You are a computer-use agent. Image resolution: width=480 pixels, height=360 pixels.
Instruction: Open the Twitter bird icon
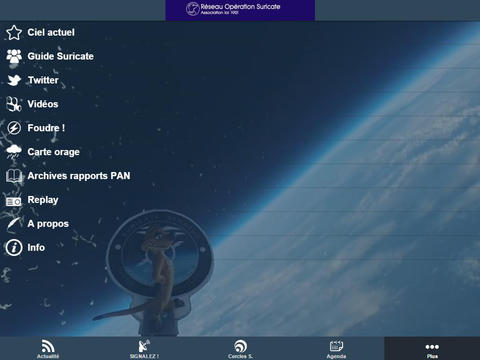click(14, 80)
